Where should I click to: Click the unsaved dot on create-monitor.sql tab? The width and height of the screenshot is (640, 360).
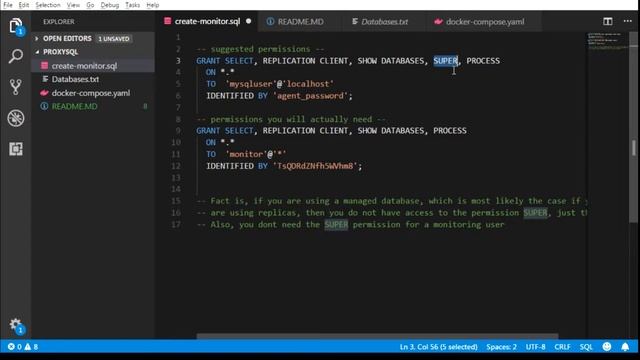coord(249,21)
